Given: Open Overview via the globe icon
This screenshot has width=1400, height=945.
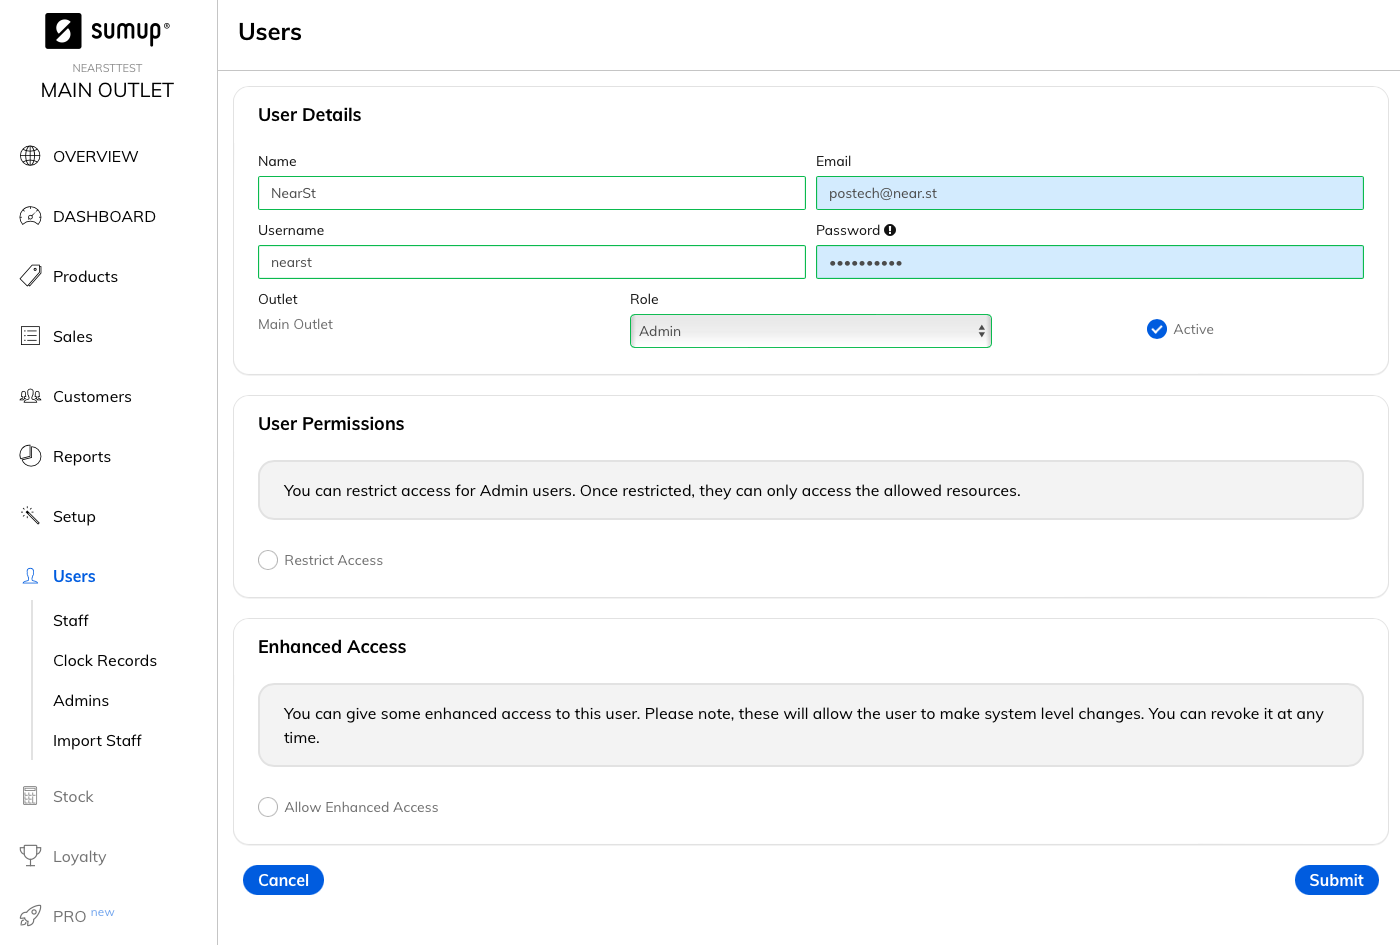Looking at the screenshot, I should (31, 156).
